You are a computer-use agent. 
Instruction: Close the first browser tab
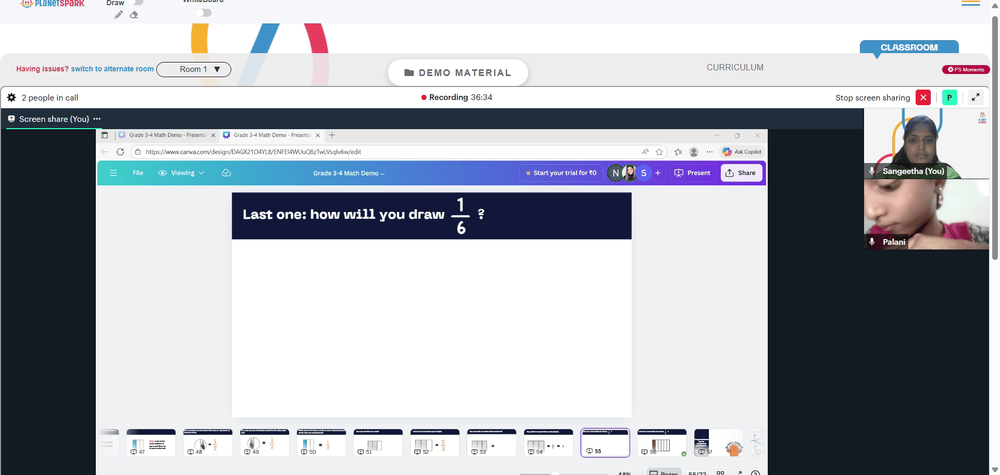pyautogui.click(x=215, y=135)
